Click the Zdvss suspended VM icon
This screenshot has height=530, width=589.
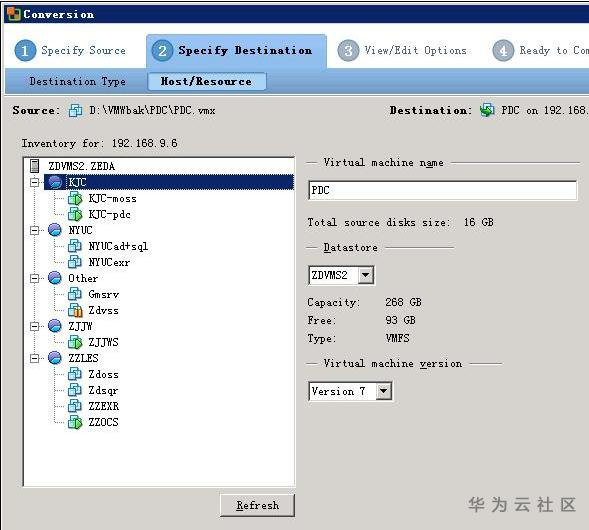pyautogui.click(x=75, y=310)
